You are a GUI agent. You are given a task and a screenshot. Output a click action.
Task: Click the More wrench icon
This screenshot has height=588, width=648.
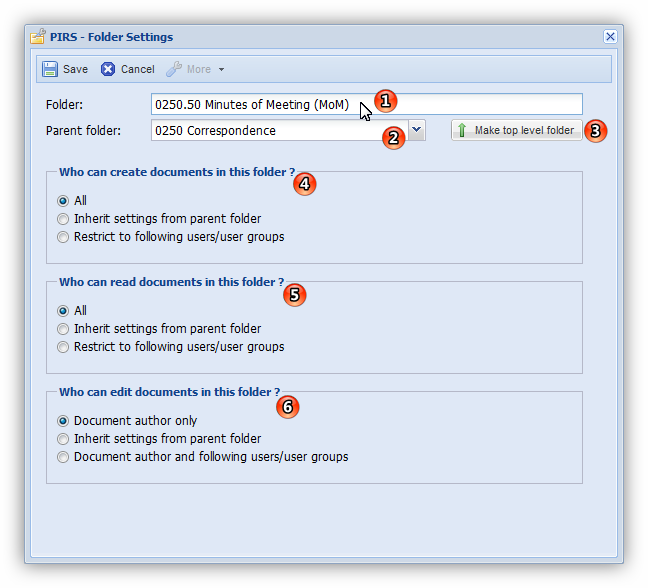pyautogui.click(x=174, y=69)
